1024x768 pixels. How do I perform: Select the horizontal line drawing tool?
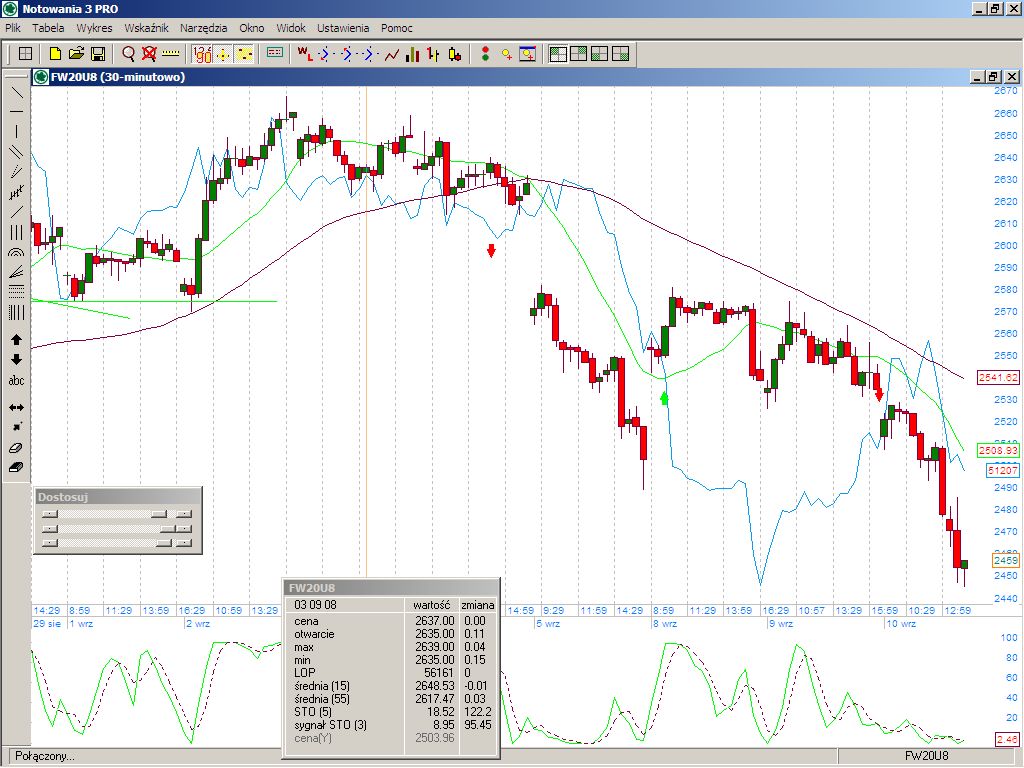pyautogui.click(x=16, y=111)
